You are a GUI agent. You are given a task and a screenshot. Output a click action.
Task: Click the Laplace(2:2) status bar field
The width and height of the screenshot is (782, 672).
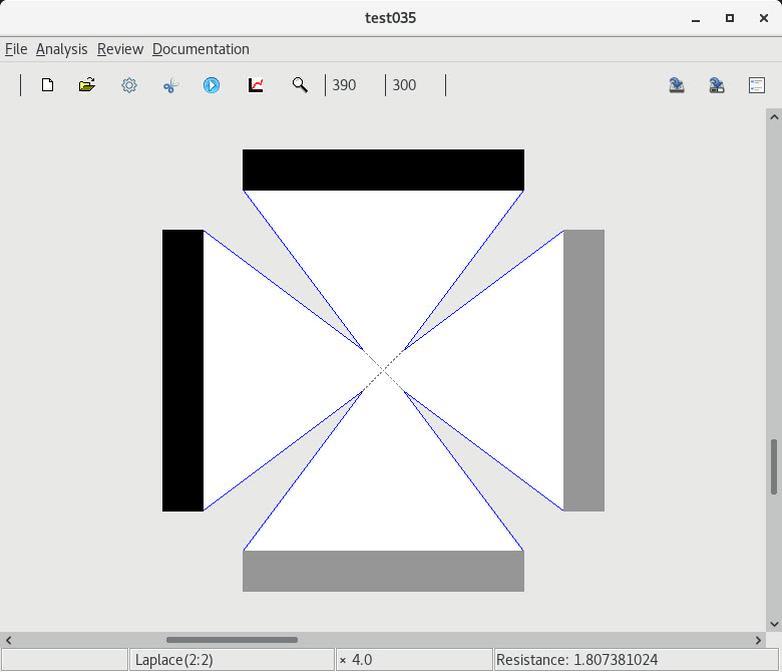click(x=231, y=660)
